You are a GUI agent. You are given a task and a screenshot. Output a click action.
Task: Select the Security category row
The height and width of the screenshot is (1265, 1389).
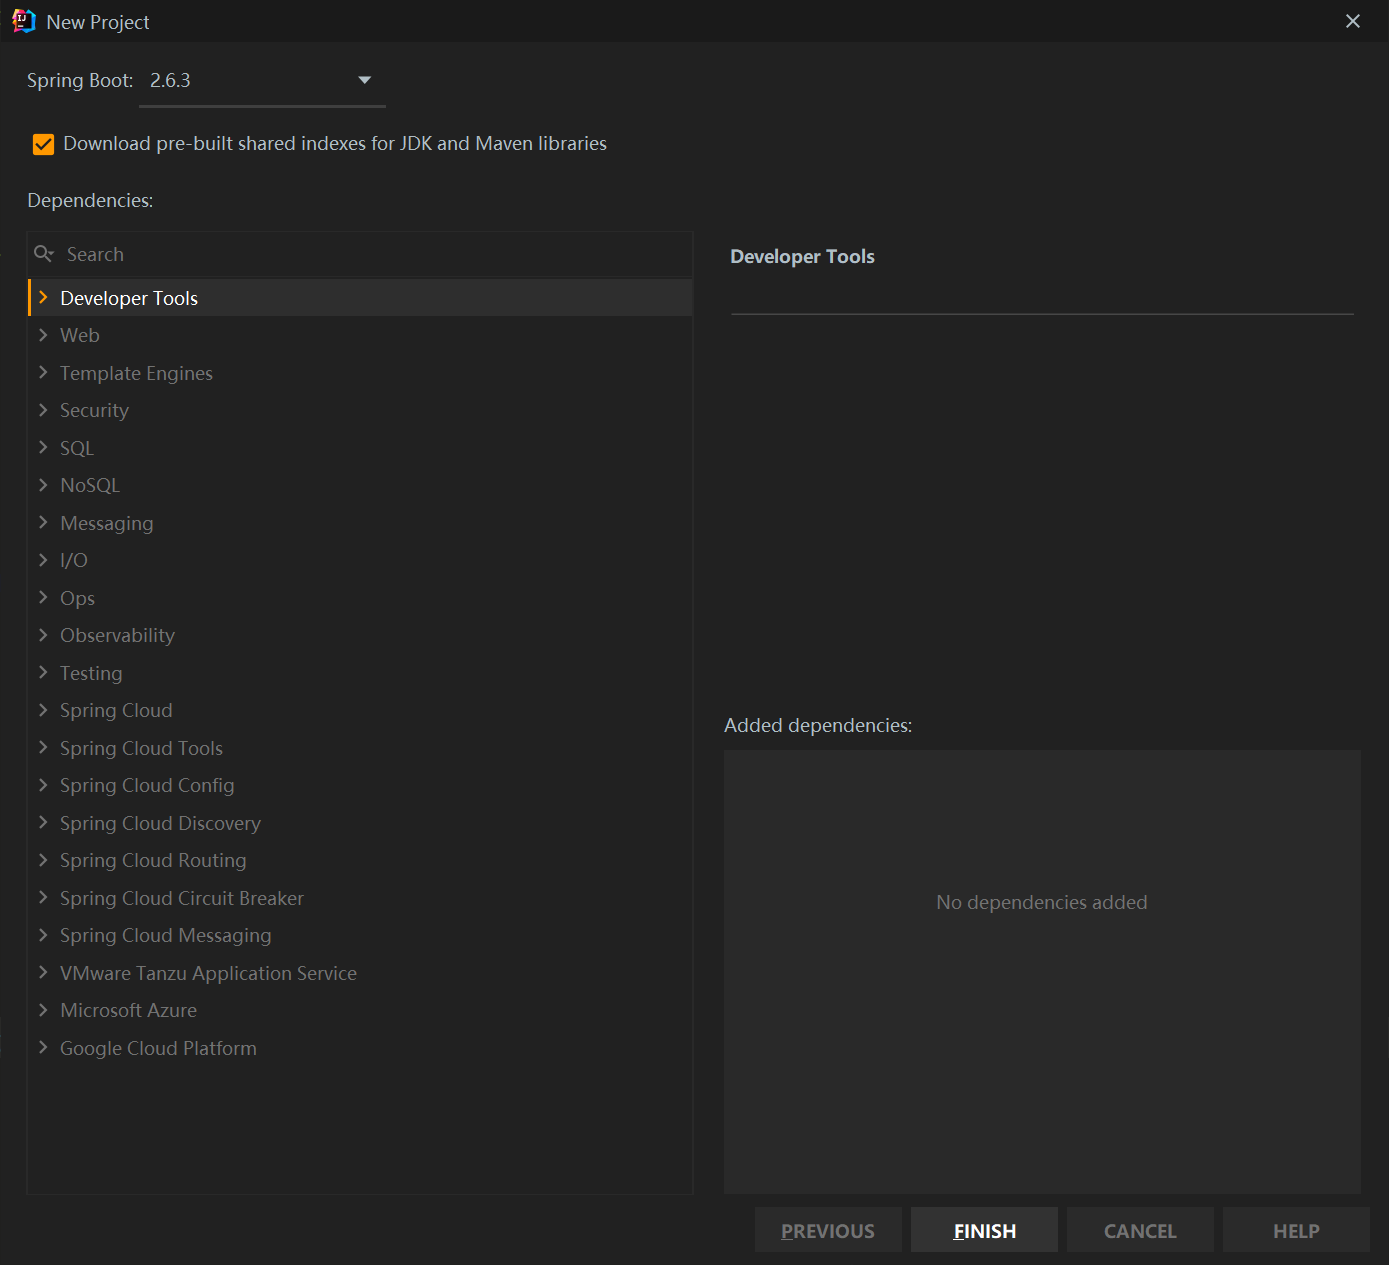pos(360,410)
